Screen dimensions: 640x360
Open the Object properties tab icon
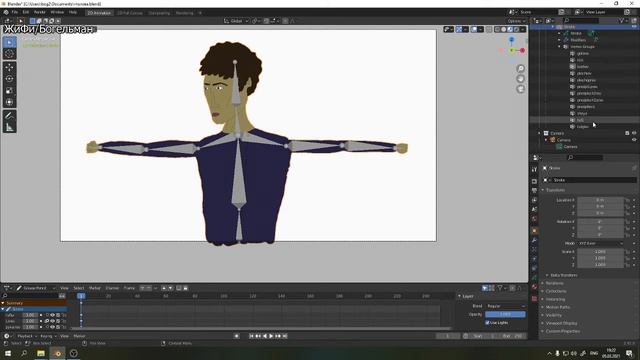[x=534, y=231]
